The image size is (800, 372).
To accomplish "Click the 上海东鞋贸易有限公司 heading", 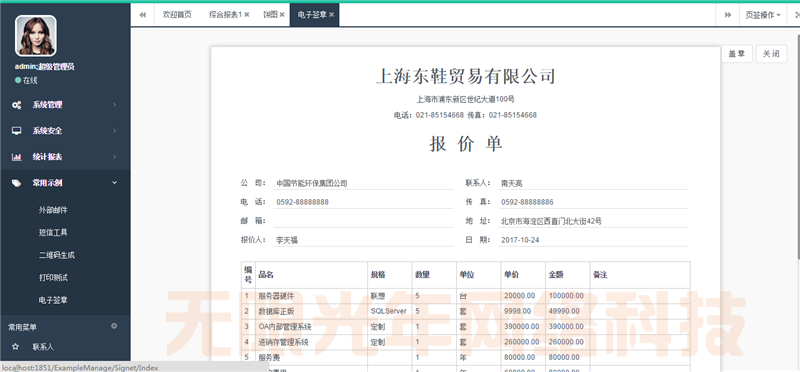I will click(465, 77).
